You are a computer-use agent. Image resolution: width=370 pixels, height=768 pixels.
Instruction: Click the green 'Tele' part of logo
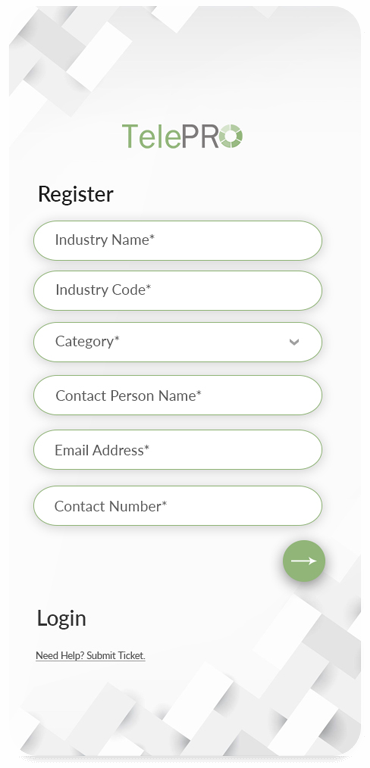pyautogui.click(x=151, y=136)
